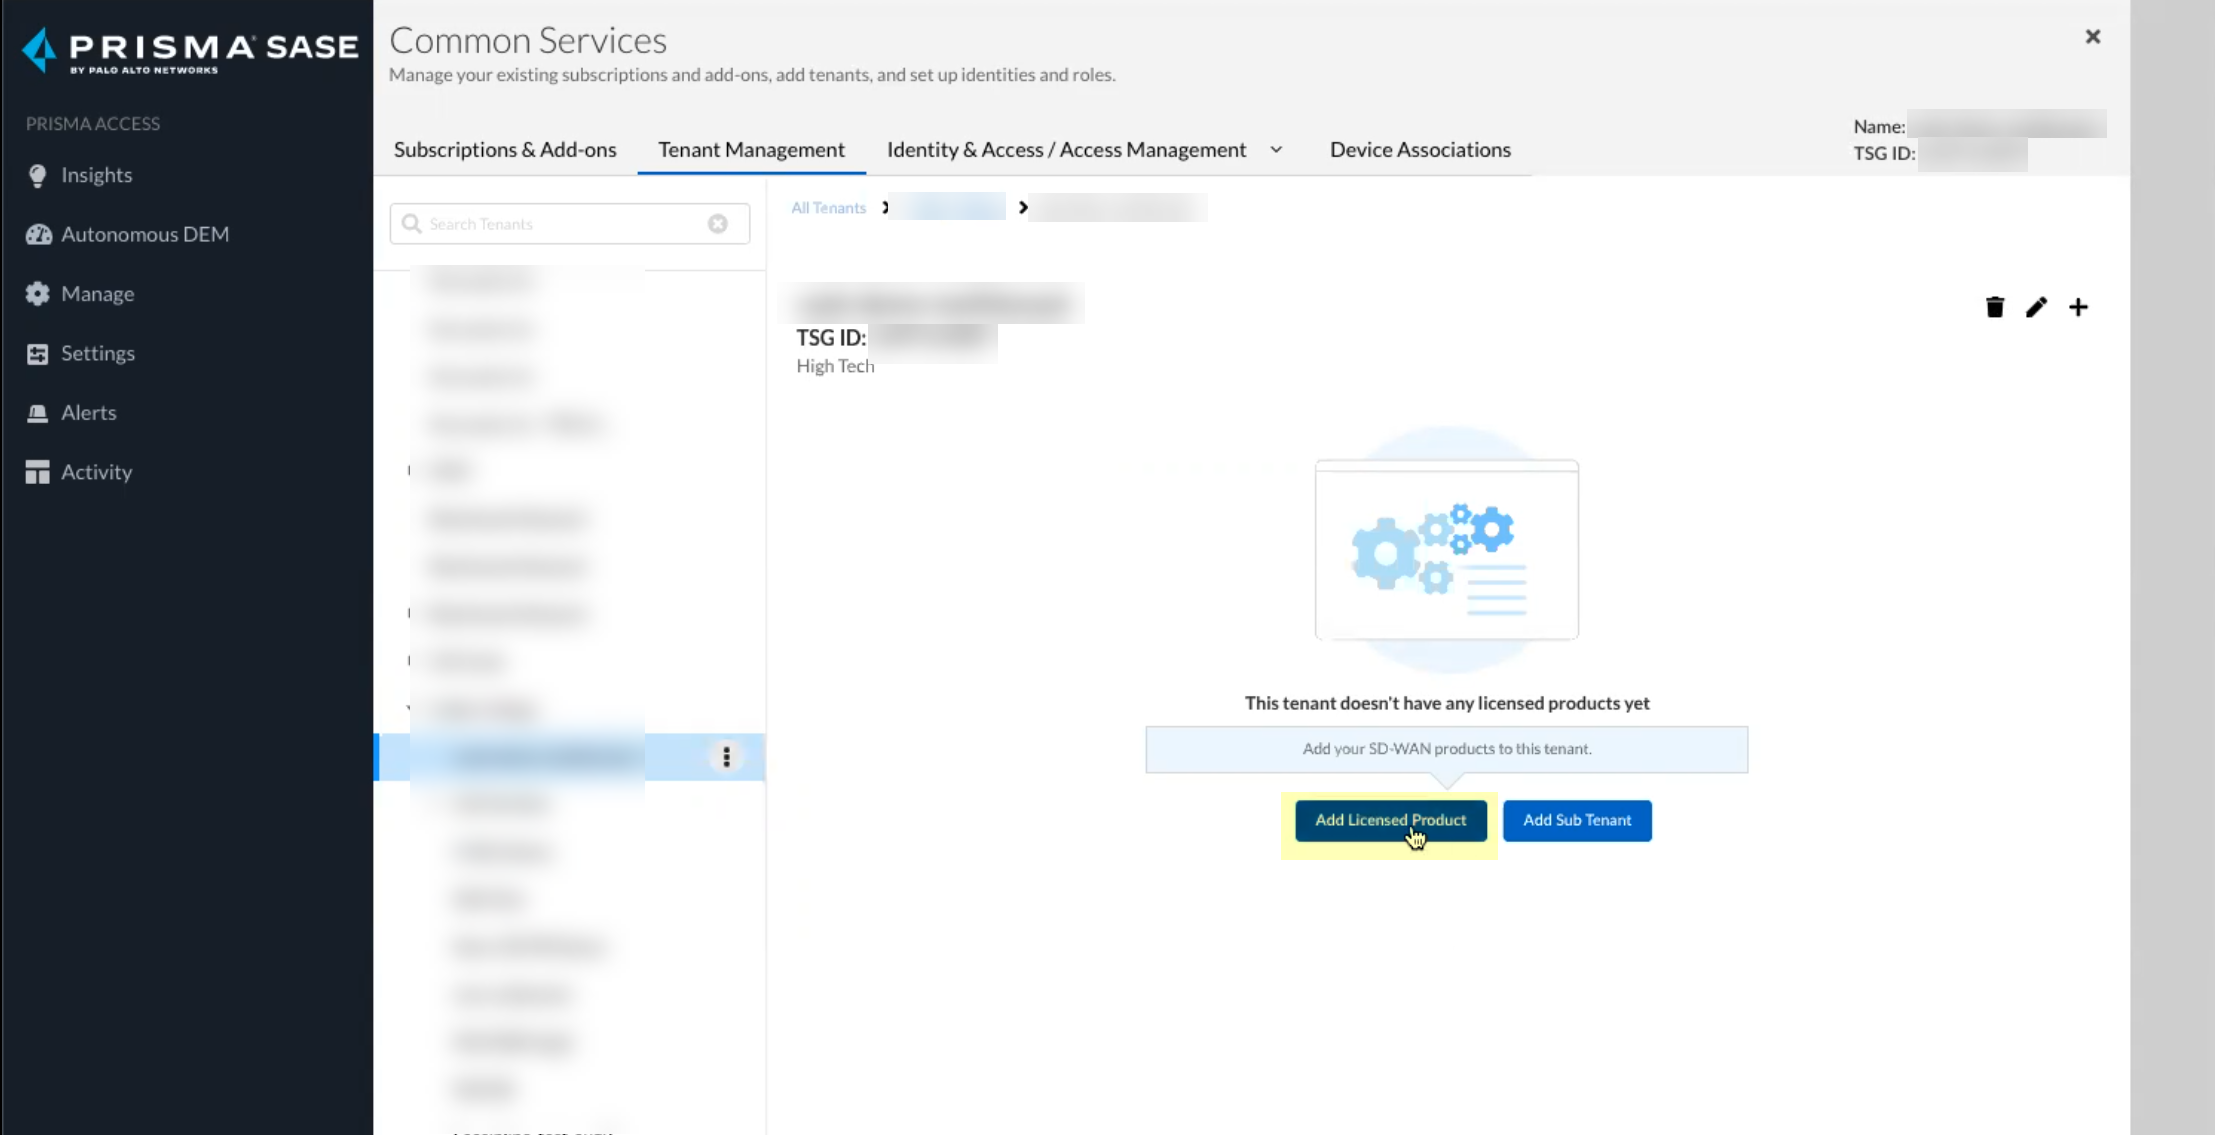
Task: Click into the Search Tenants field
Action: pos(560,224)
